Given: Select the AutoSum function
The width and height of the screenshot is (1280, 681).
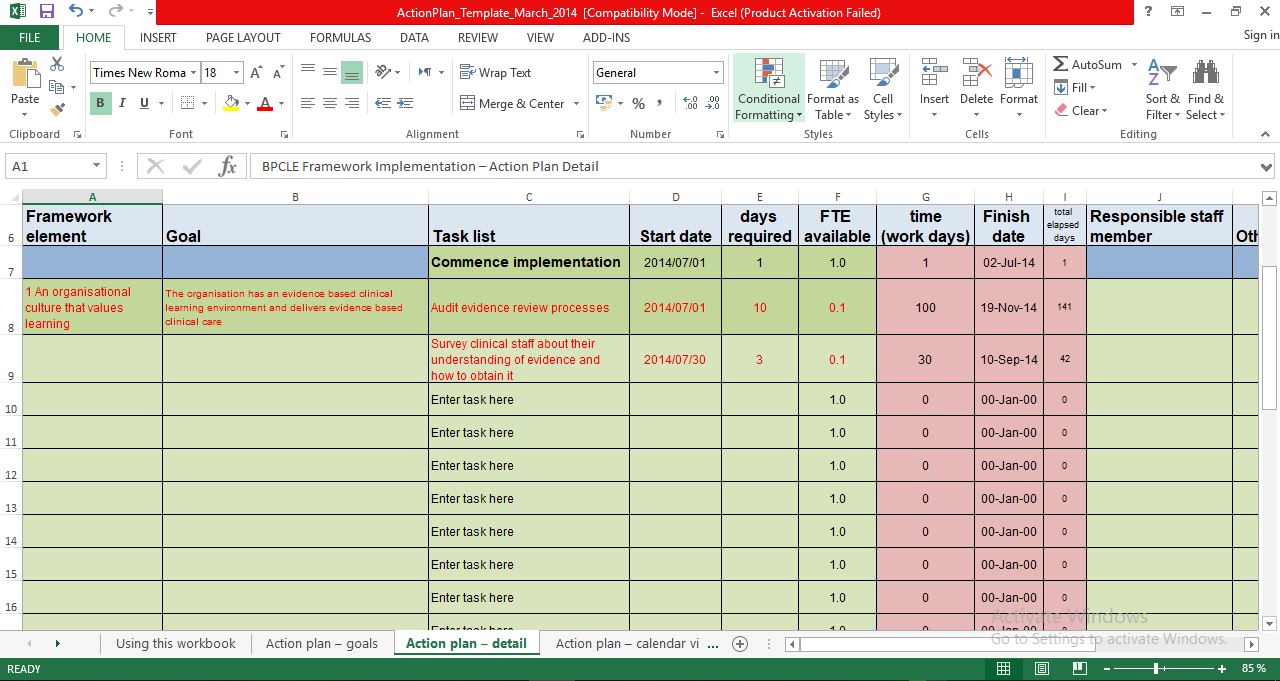Looking at the screenshot, I should pyautogui.click(x=1089, y=63).
